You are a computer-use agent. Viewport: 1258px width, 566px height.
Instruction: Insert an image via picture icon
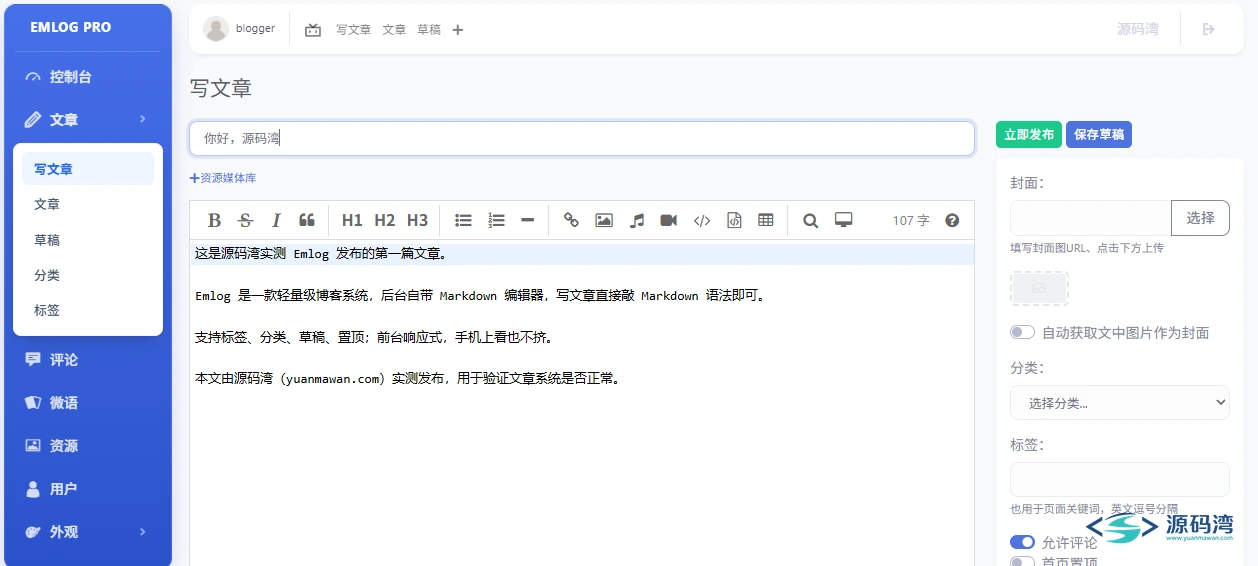pos(604,220)
